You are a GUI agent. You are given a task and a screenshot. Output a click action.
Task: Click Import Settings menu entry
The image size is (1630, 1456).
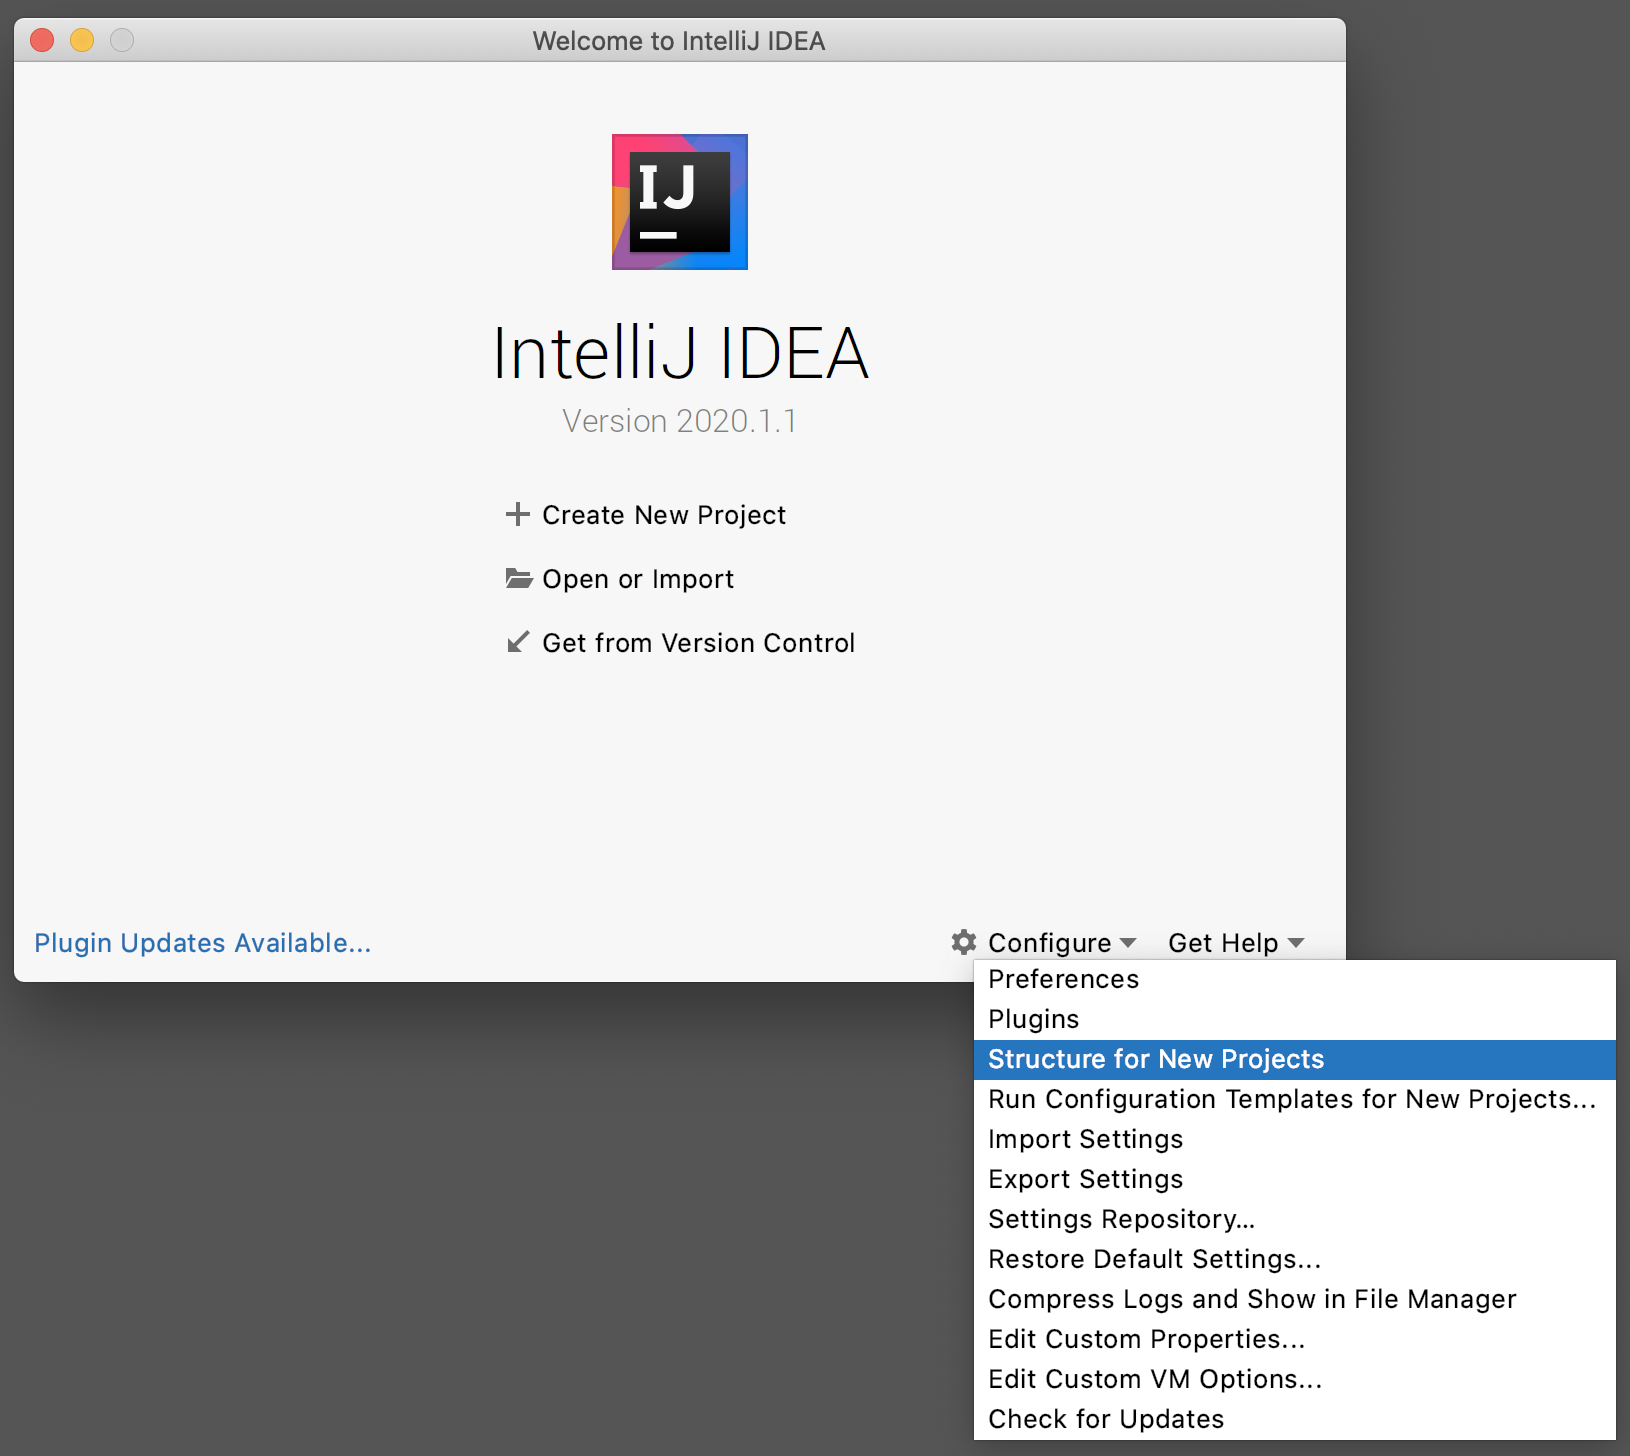[x=1085, y=1139]
